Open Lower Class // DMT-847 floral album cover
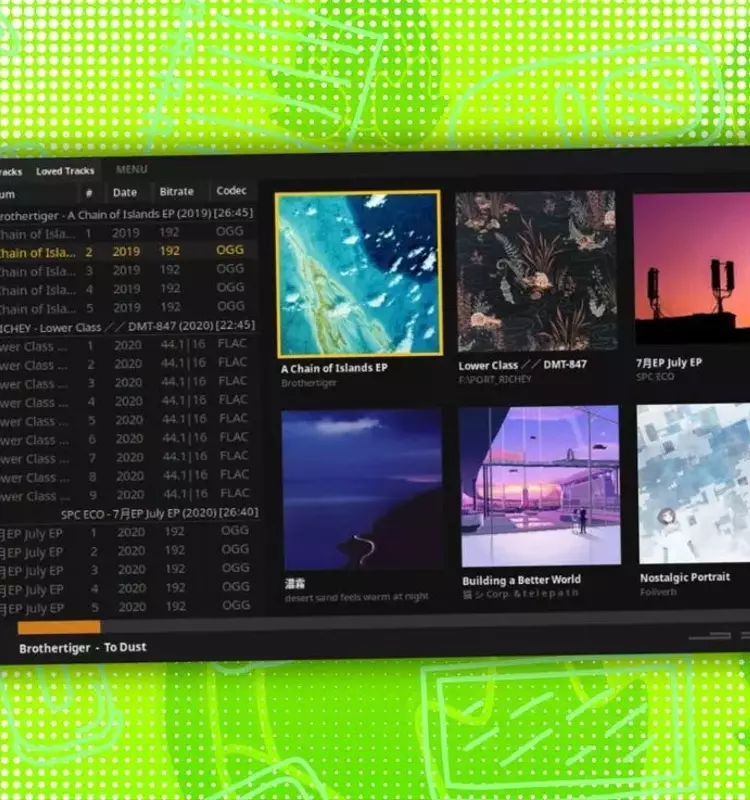Screen dimensions: 750x800 click(x=536, y=271)
